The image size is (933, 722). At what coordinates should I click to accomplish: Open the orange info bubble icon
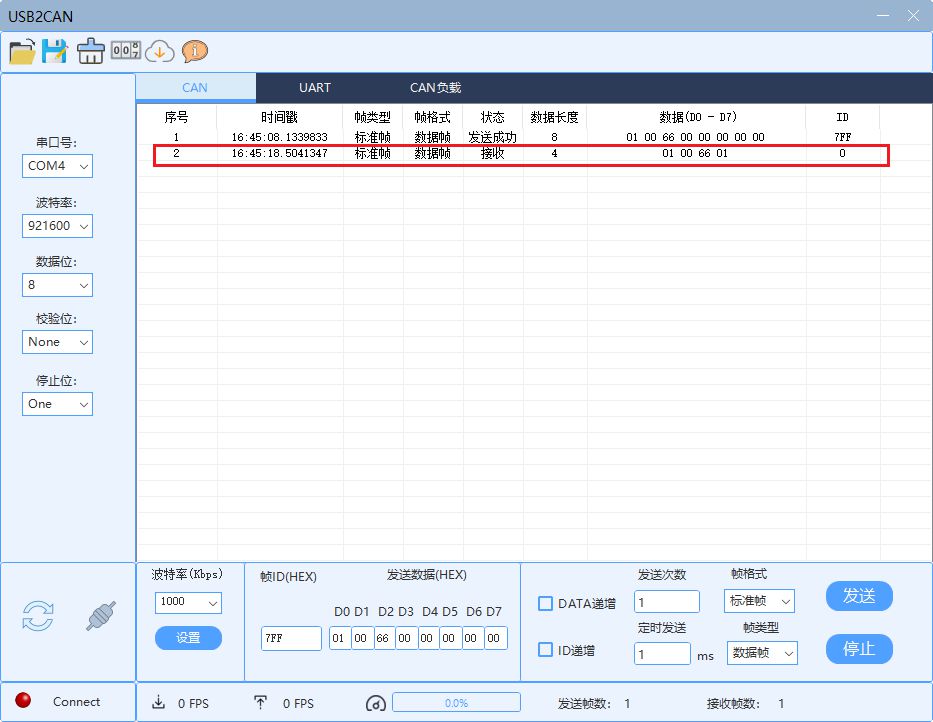click(x=194, y=50)
